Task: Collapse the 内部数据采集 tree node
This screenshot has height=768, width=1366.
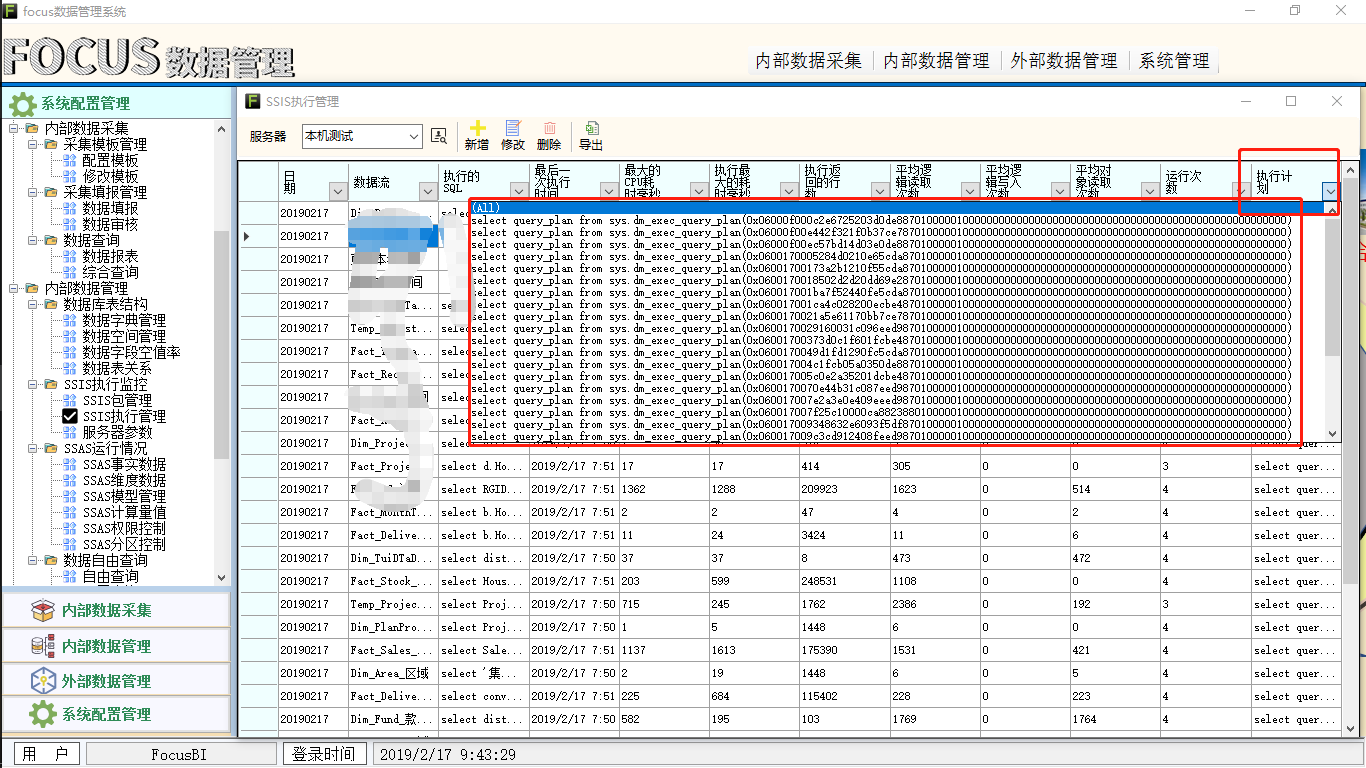Action: point(14,128)
